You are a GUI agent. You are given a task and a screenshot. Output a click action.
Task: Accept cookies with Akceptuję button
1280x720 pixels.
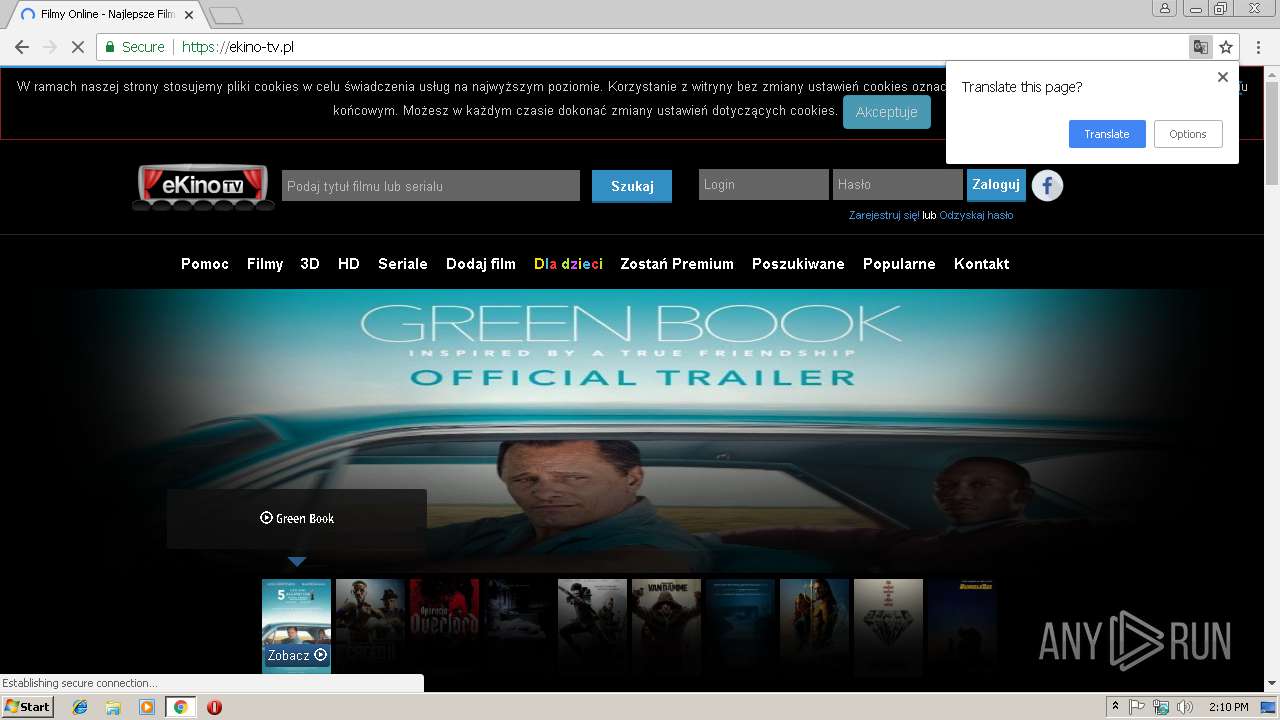tap(886, 112)
